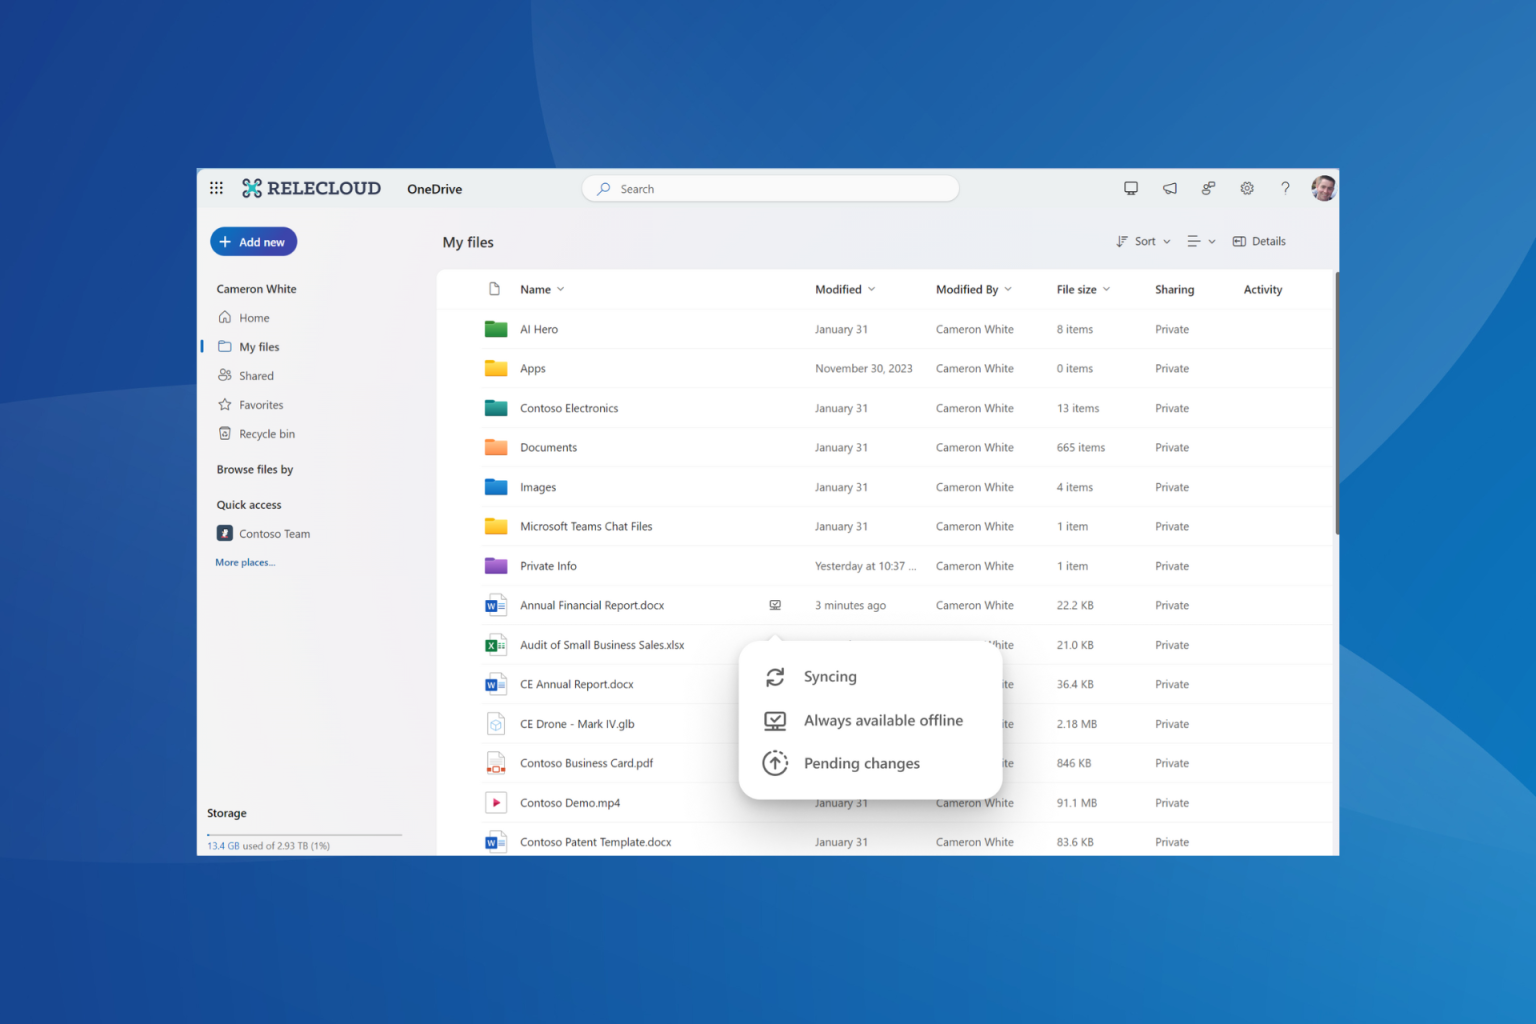Image resolution: width=1536 pixels, height=1024 pixels.
Task: Switch to Shared section
Action: point(256,375)
